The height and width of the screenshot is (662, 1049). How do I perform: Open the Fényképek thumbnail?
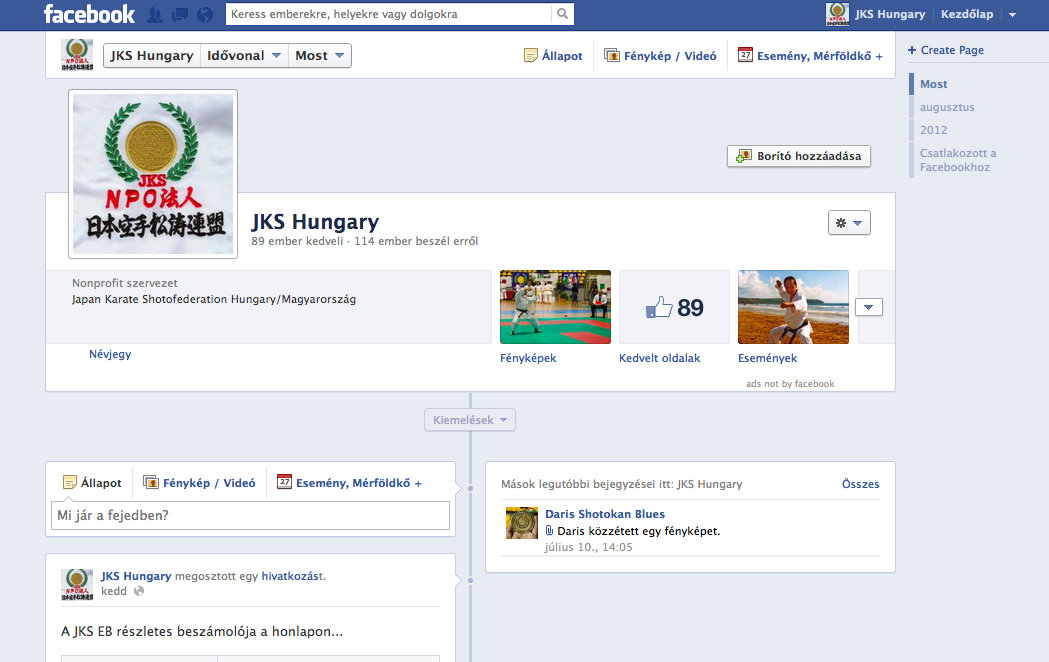[555, 307]
